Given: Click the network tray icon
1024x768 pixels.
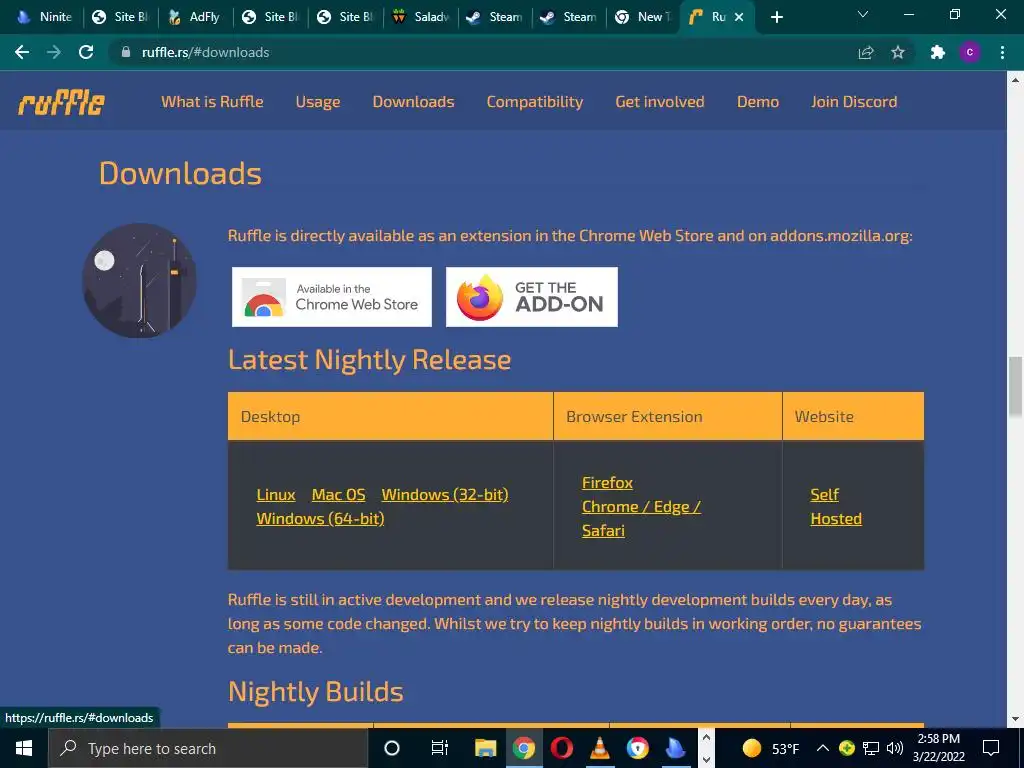Looking at the screenshot, I should (871, 748).
